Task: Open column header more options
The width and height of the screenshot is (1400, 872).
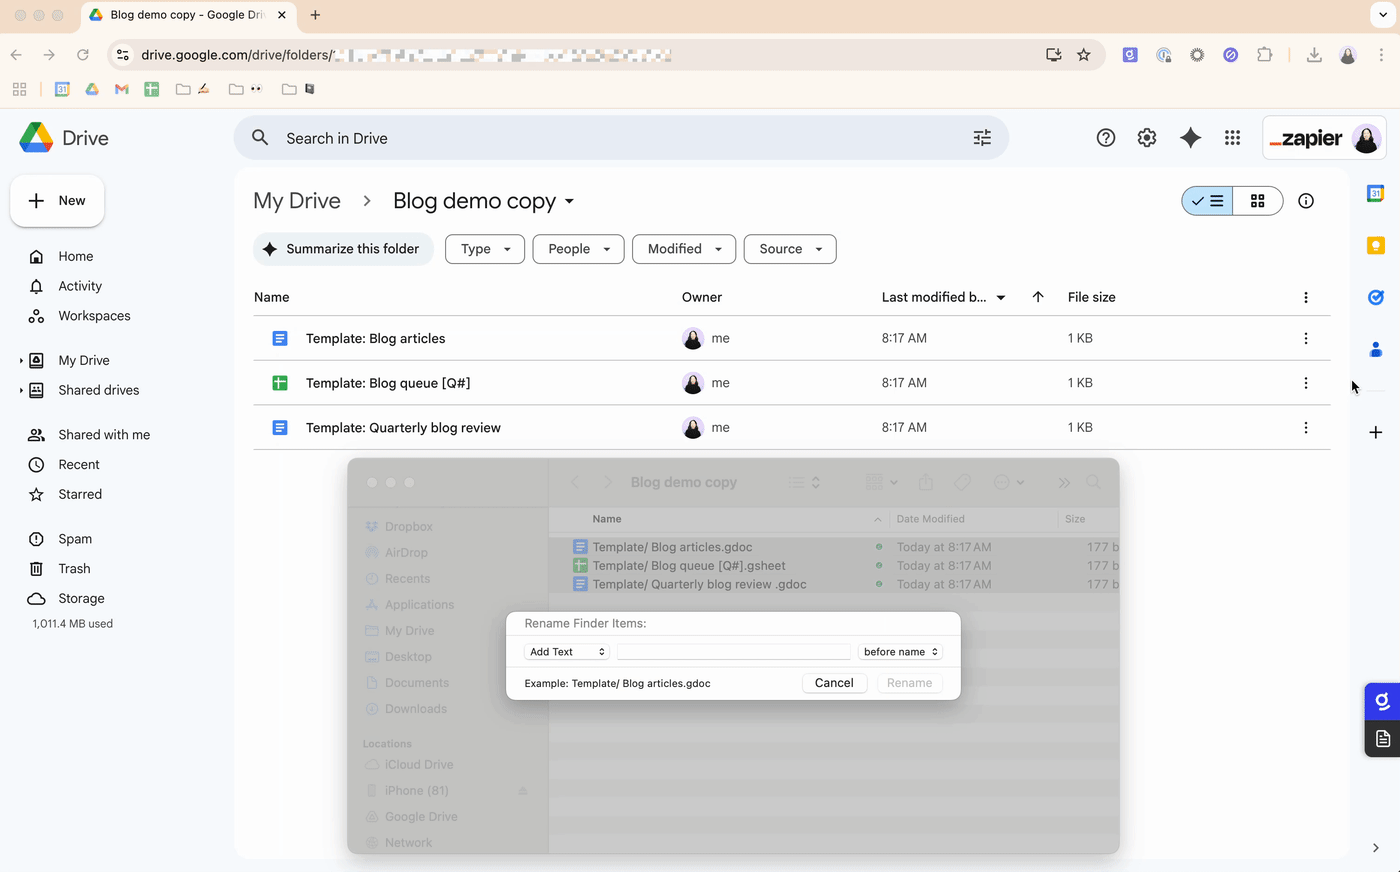Action: coord(1306,297)
